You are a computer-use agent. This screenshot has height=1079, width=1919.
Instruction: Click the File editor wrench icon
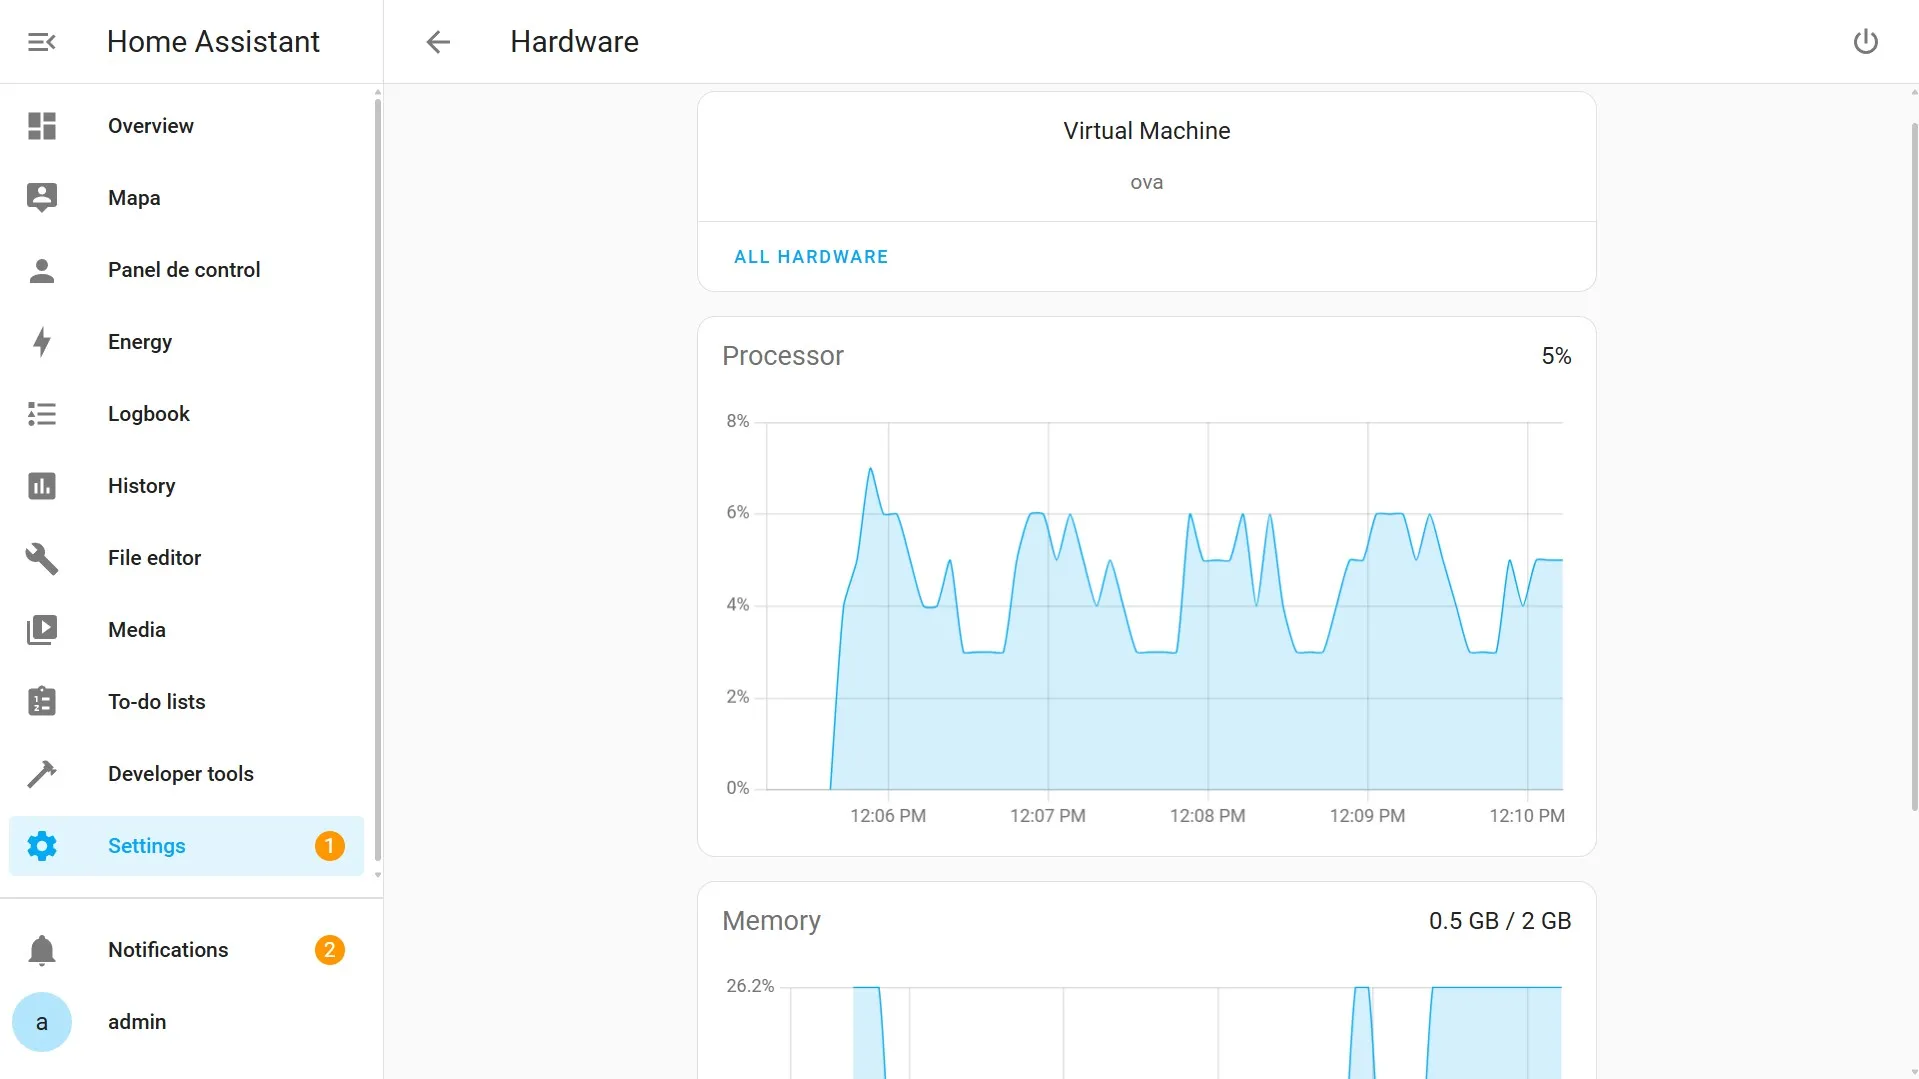pyautogui.click(x=42, y=558)
